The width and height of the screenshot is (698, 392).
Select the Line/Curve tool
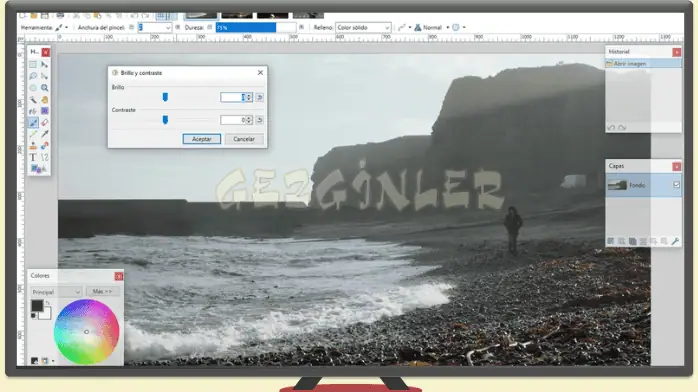point(45,157)
